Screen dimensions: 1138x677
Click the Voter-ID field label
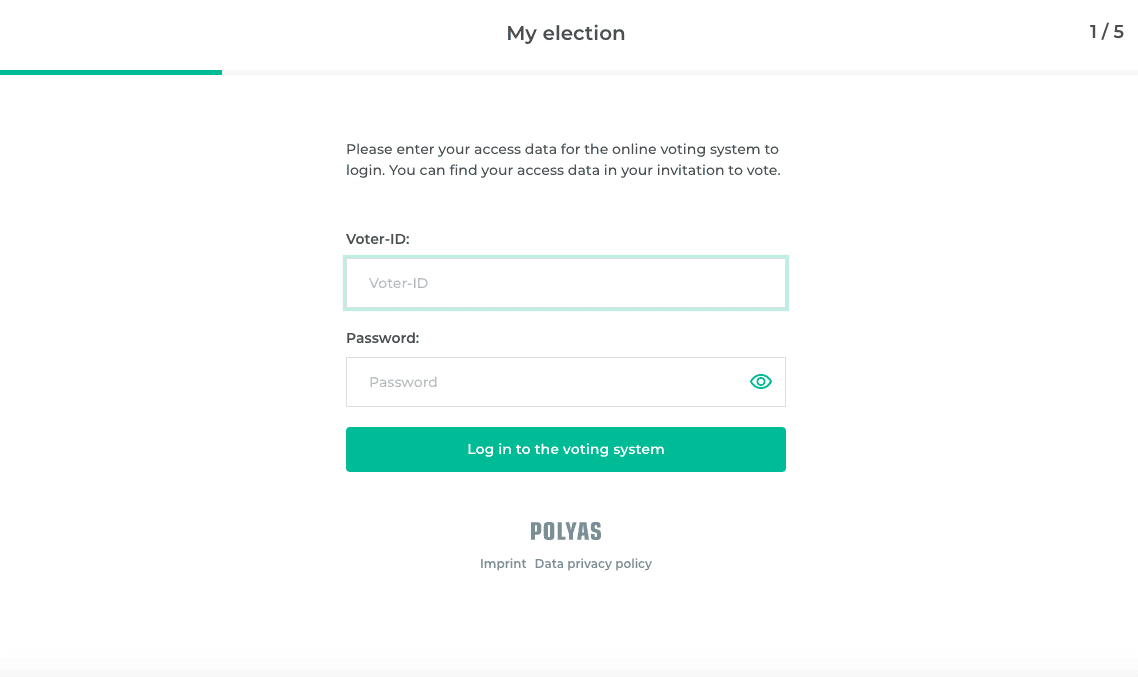pyautogui.click(x=378, y=239)
